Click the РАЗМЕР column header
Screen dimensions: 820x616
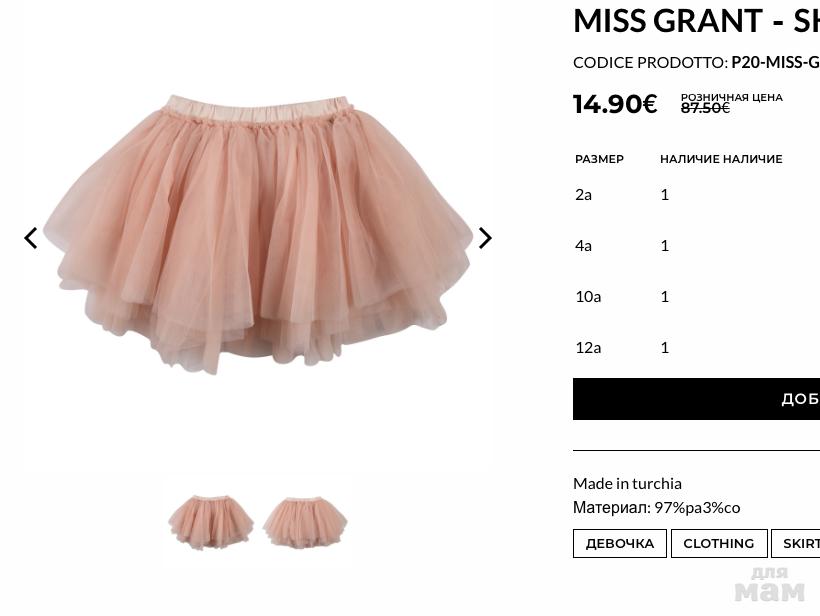(599, 159)
